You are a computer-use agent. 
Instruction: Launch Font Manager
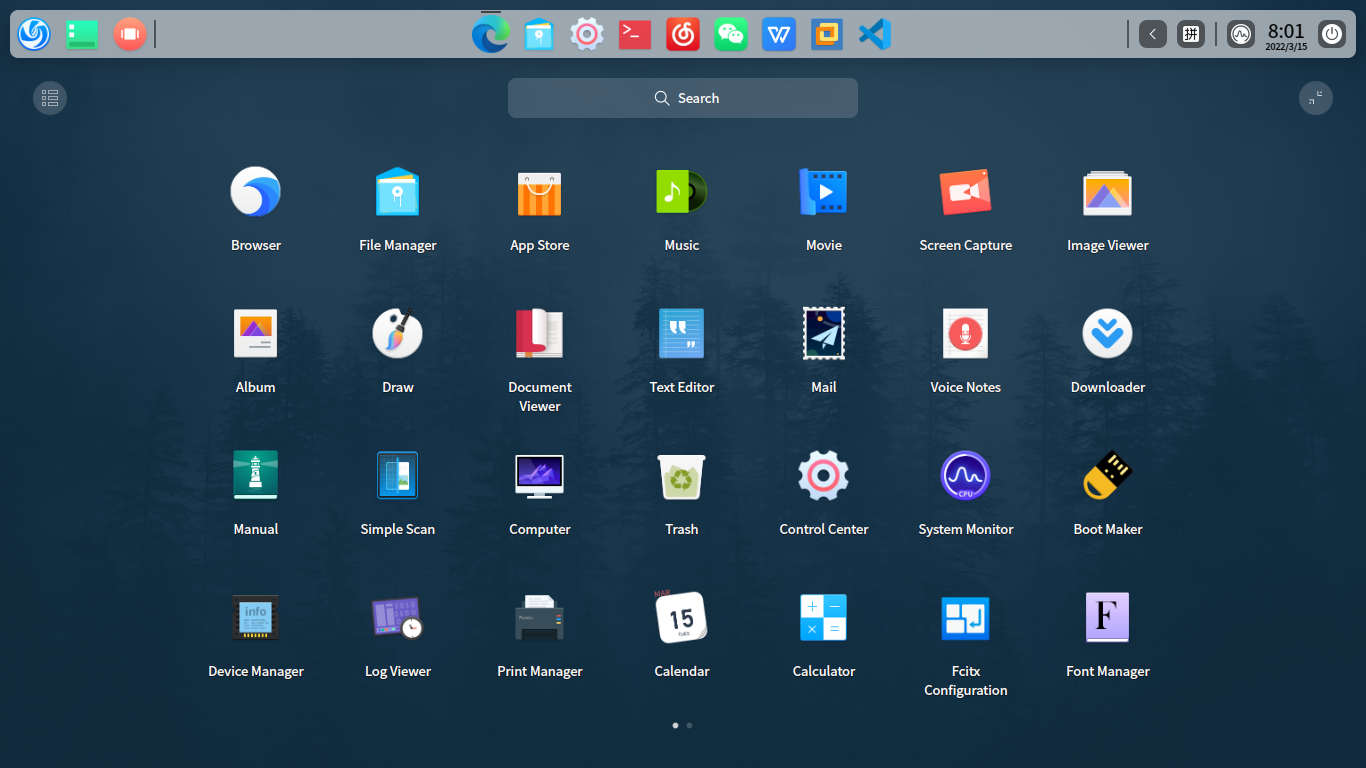[1108, 618]
